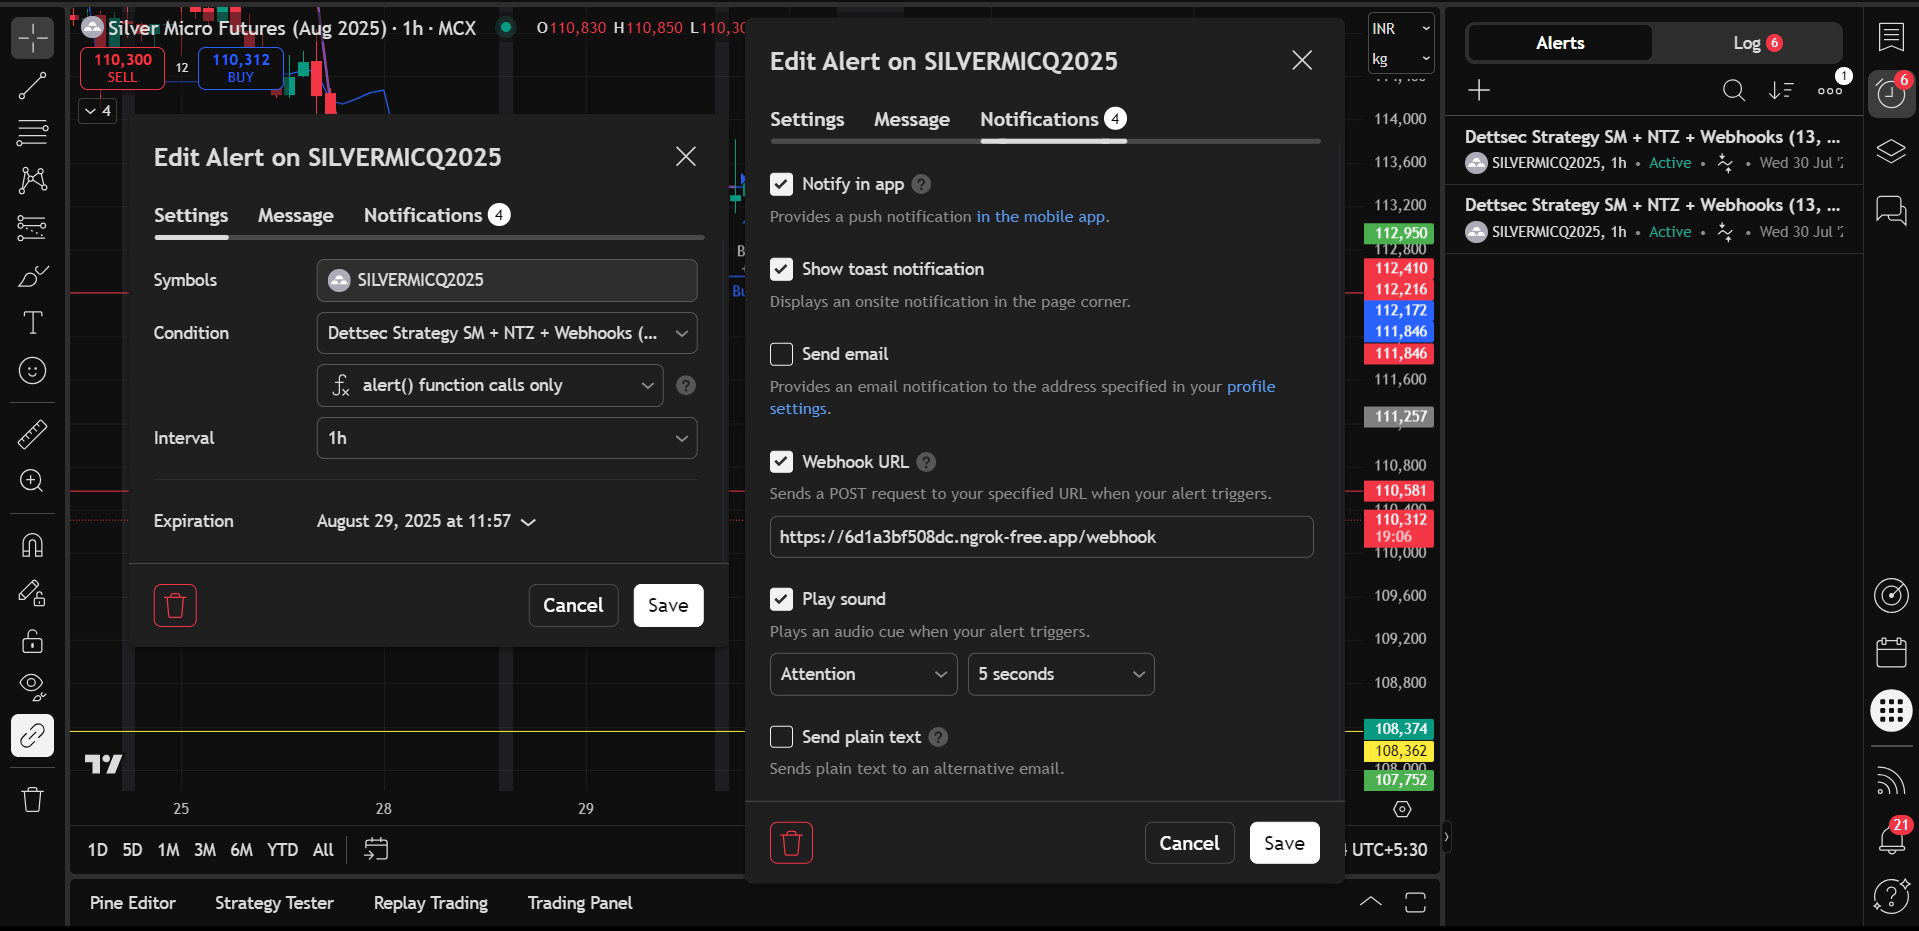Select the Trend Line drawing tool

(x=32, y=86)
